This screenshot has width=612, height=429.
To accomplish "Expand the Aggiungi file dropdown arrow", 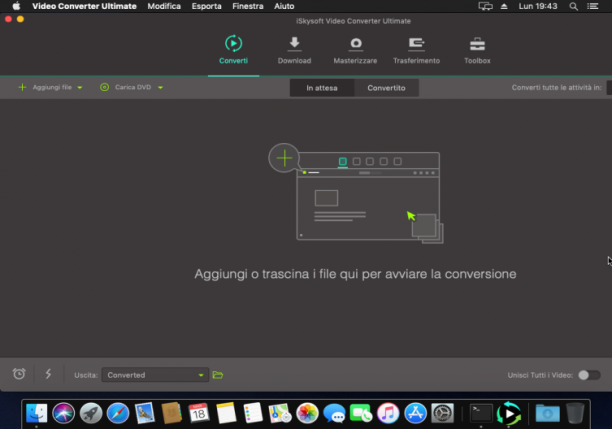I will [x=80, y=88].
